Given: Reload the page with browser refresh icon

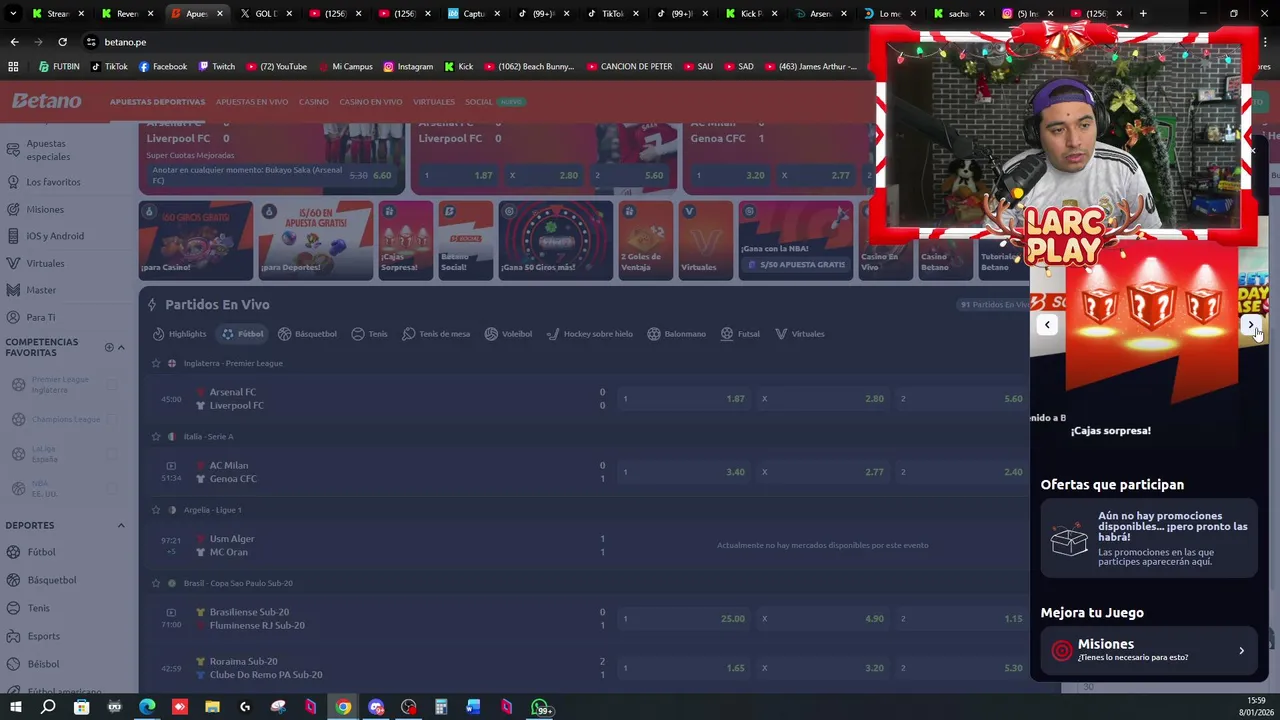Looking at the screenshot, I should click(62, 42).
